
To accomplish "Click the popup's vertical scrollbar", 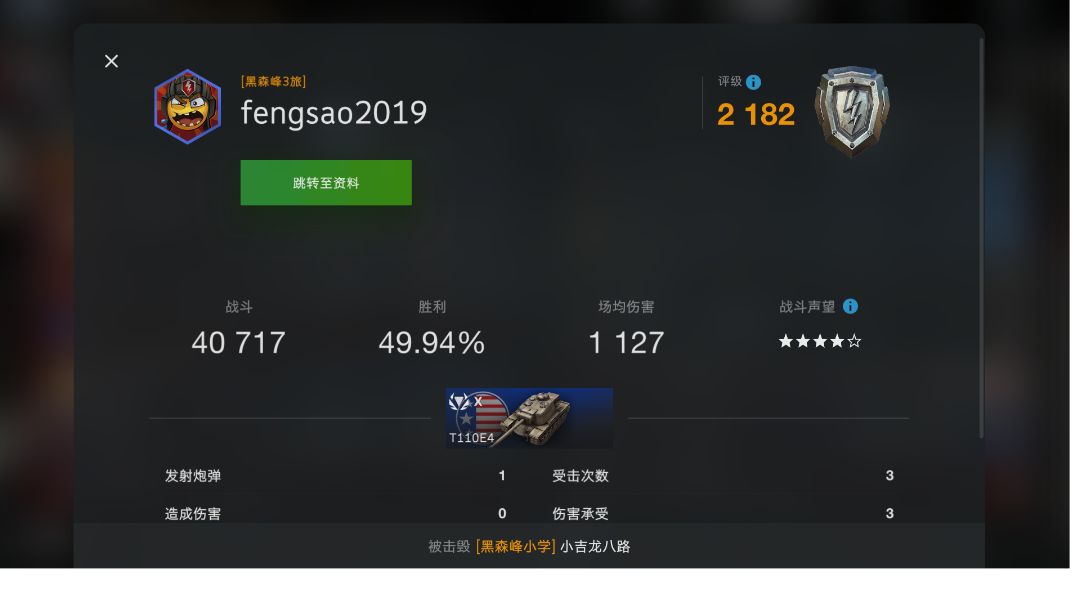I will coord(981,238).
